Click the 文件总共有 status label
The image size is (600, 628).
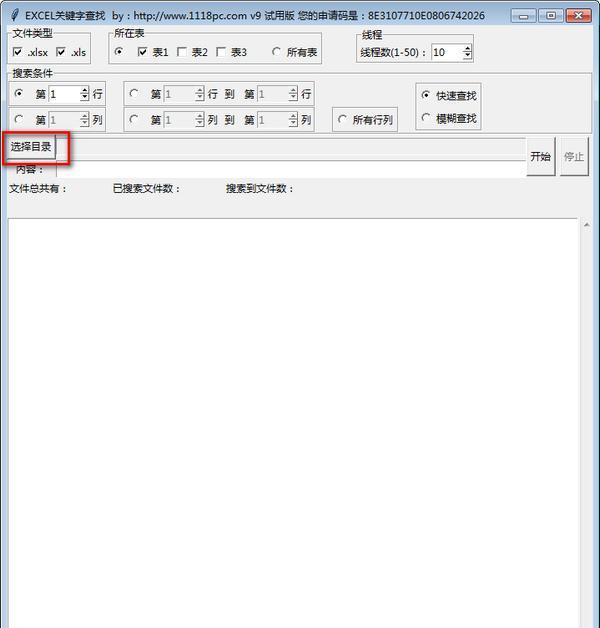coord(38,188)
